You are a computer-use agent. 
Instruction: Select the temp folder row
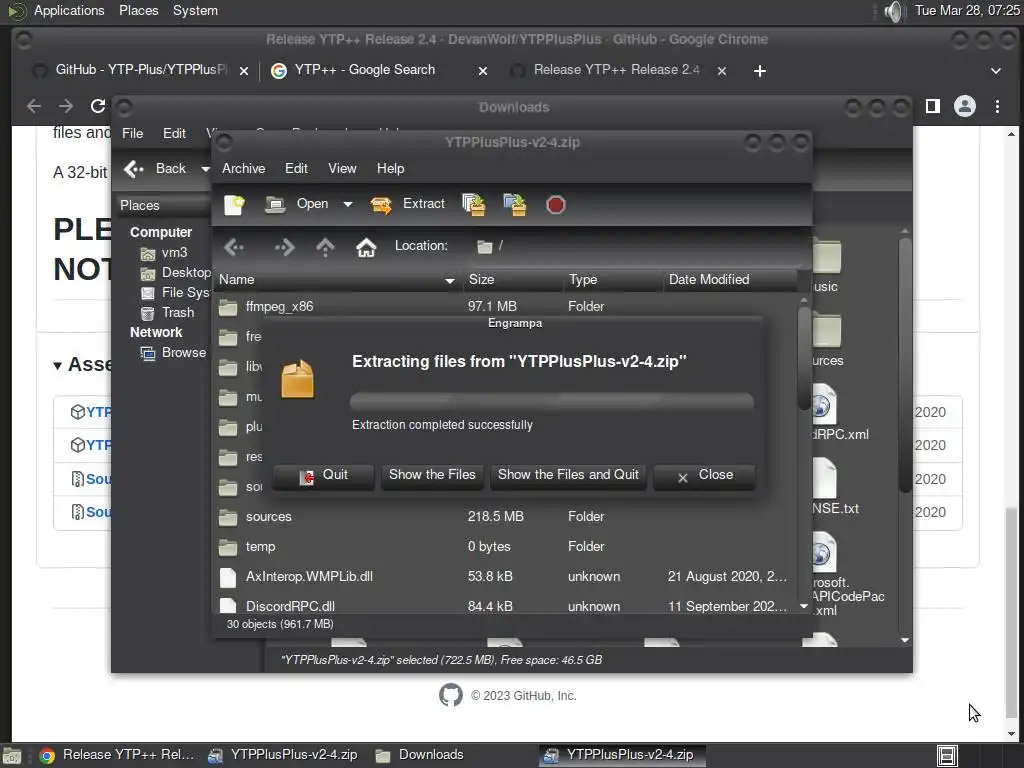[x=506, y=547]
